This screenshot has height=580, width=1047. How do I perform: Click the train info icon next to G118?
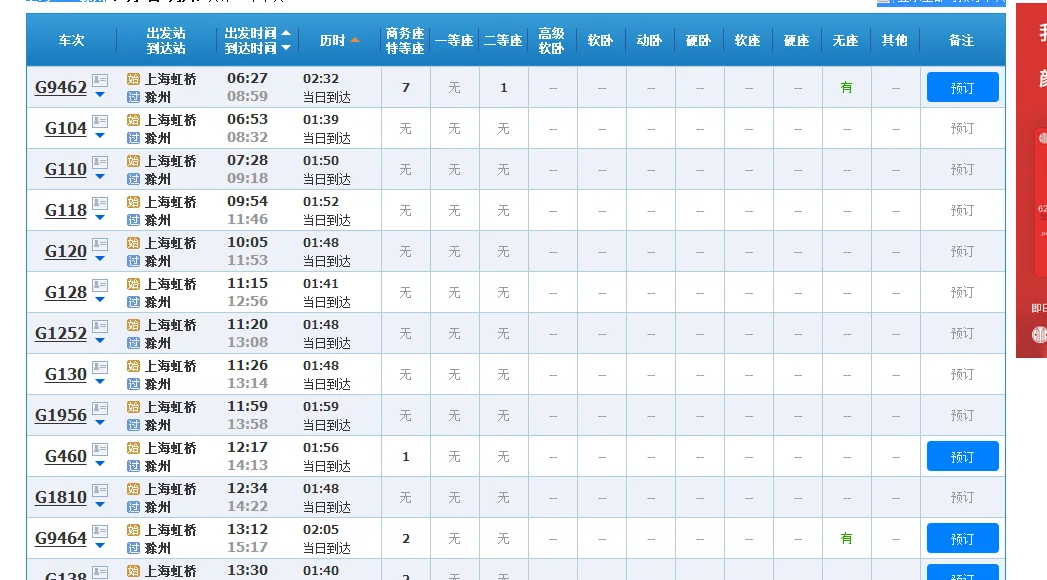click(99, 205)
